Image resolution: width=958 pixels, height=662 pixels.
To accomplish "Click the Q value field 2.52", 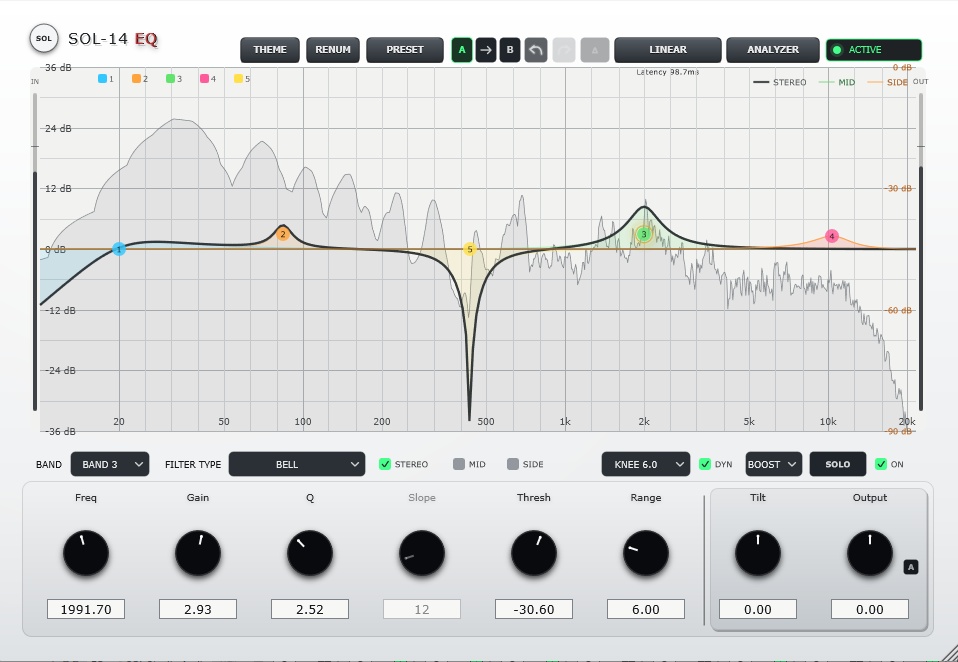I will pos(310,609).
